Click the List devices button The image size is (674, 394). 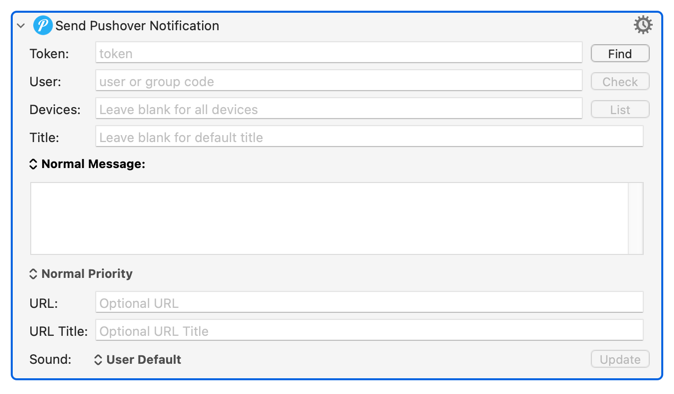620,110
